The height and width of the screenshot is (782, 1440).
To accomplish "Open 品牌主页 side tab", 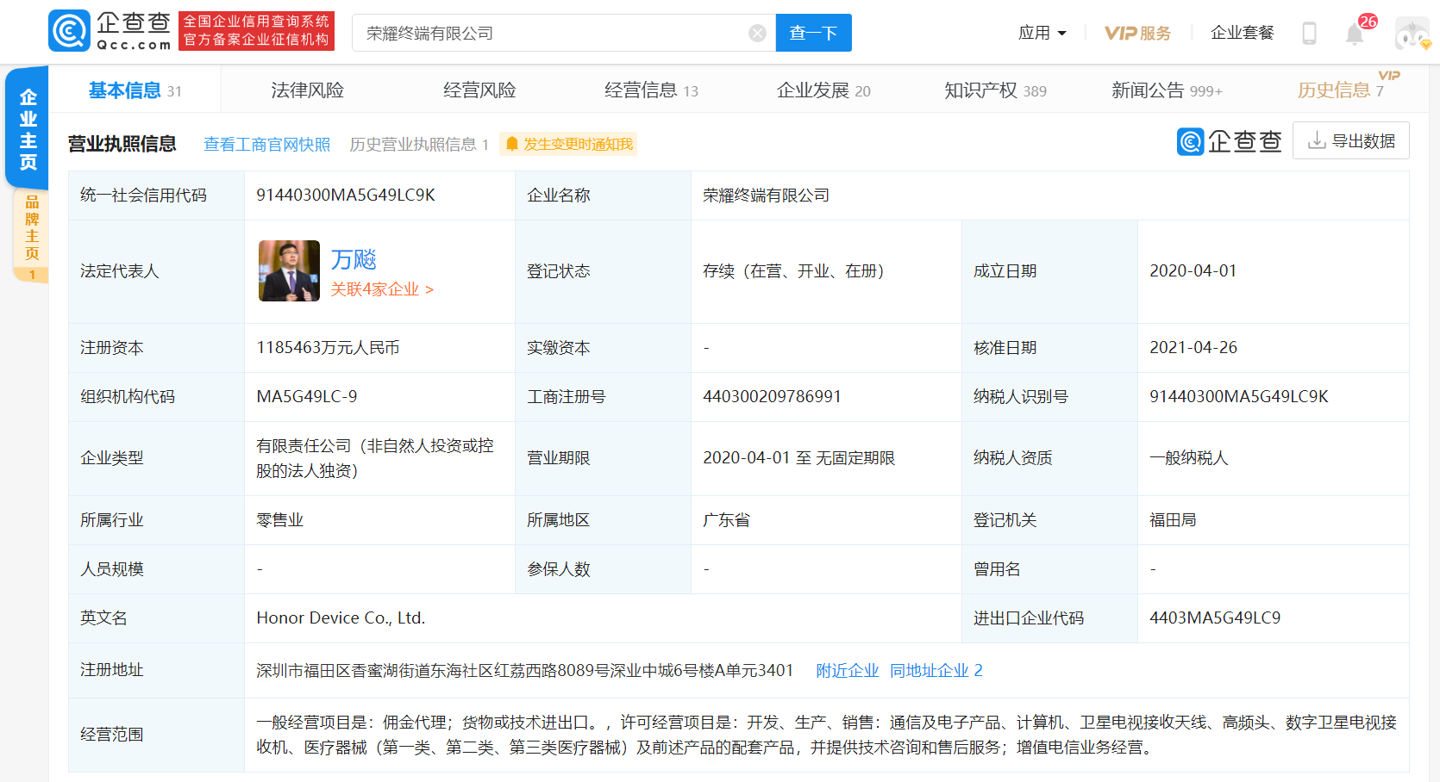I will pyautogui.click(x=31, y=236).
